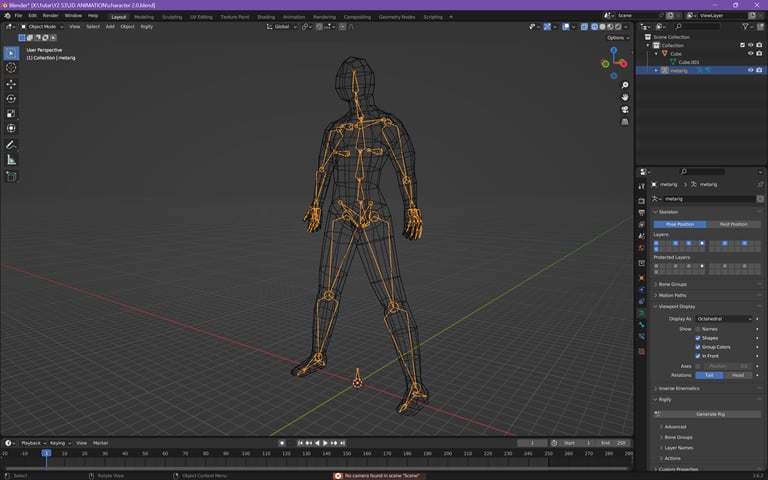
Task: Disable the In Front checkbox
Action: (698, 356)
